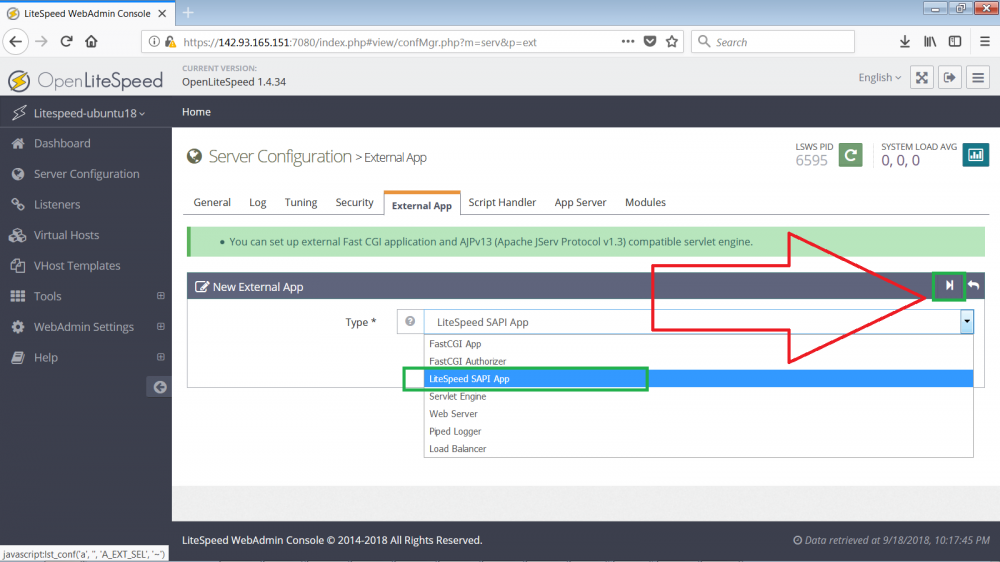The image size is (1000, 562).
Task: Open the Firefox downloads icon
Action: pyautogui.click(x=904, y=41)
